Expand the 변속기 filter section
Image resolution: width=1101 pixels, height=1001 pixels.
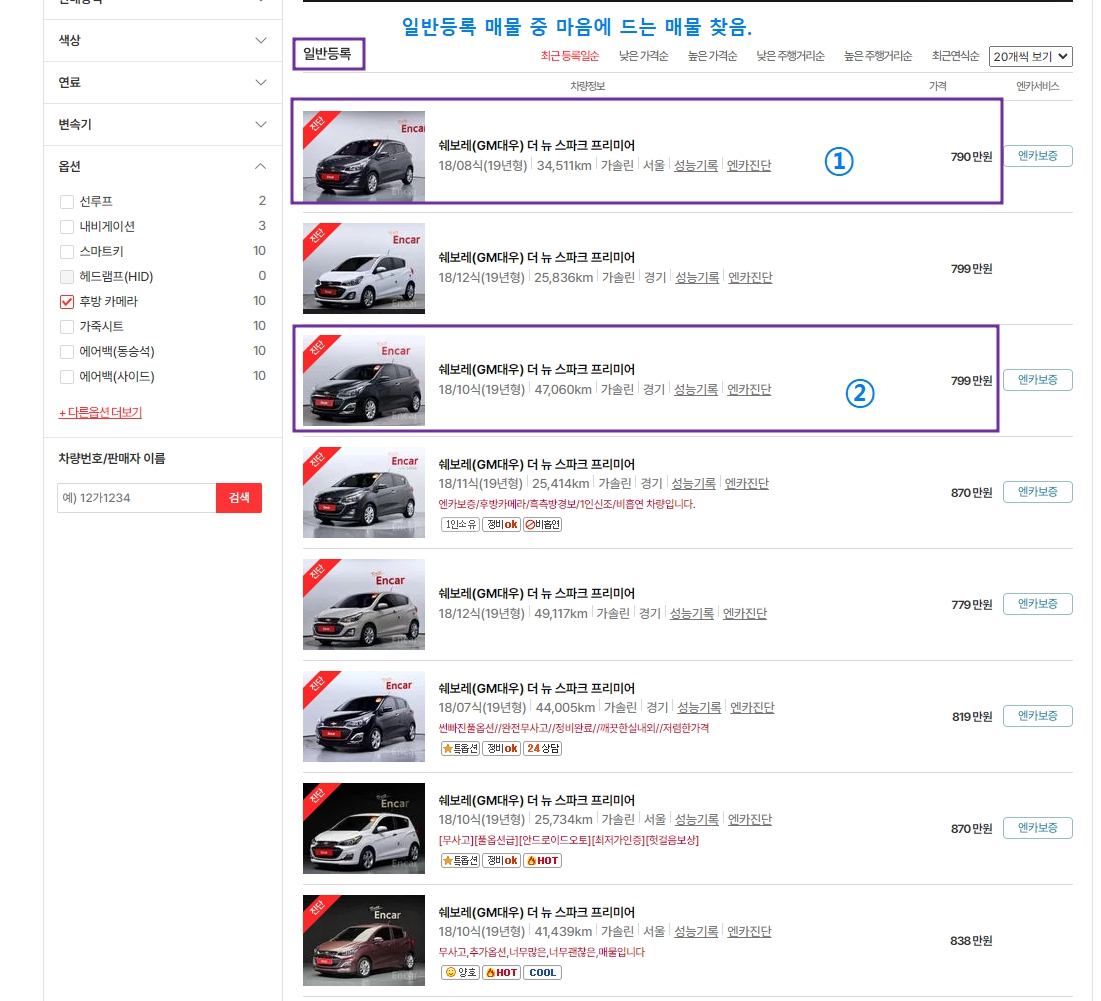(162, 125)
